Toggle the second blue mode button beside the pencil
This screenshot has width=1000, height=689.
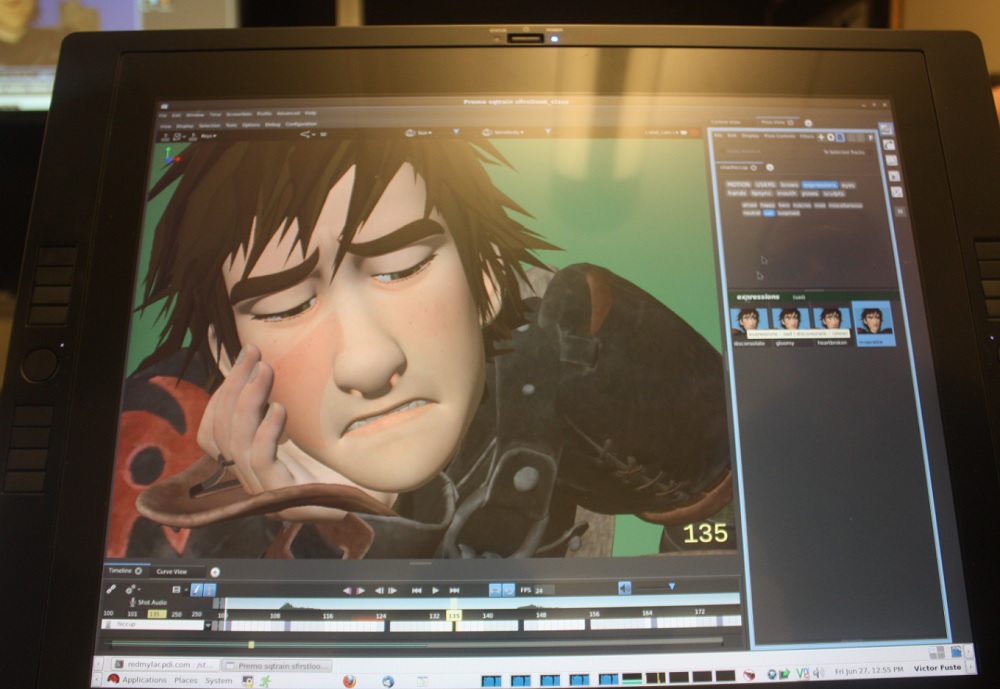pos(210,589)
